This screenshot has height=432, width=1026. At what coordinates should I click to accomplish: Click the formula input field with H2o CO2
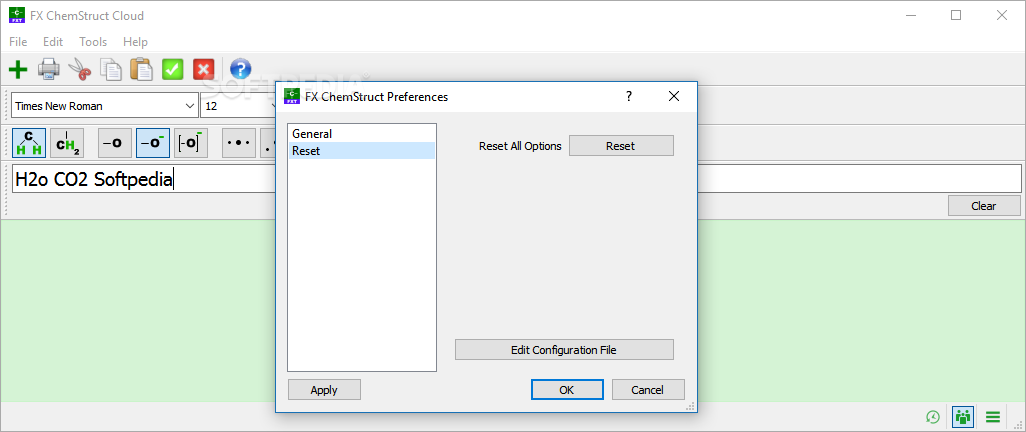pos(517,179)
